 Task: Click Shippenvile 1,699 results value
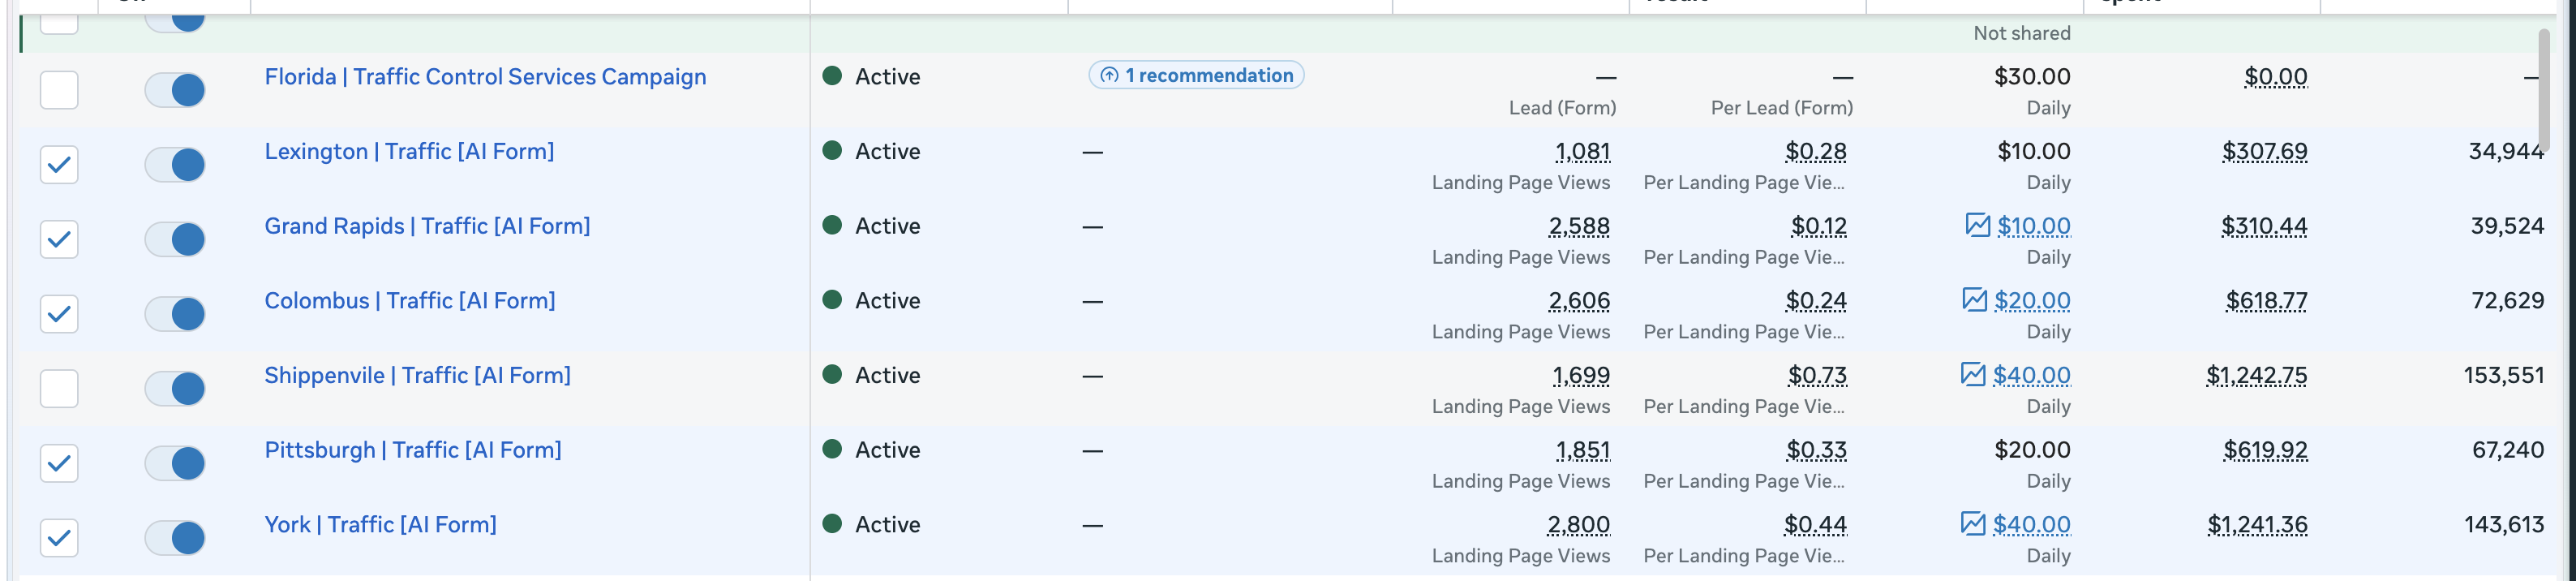1581,375
